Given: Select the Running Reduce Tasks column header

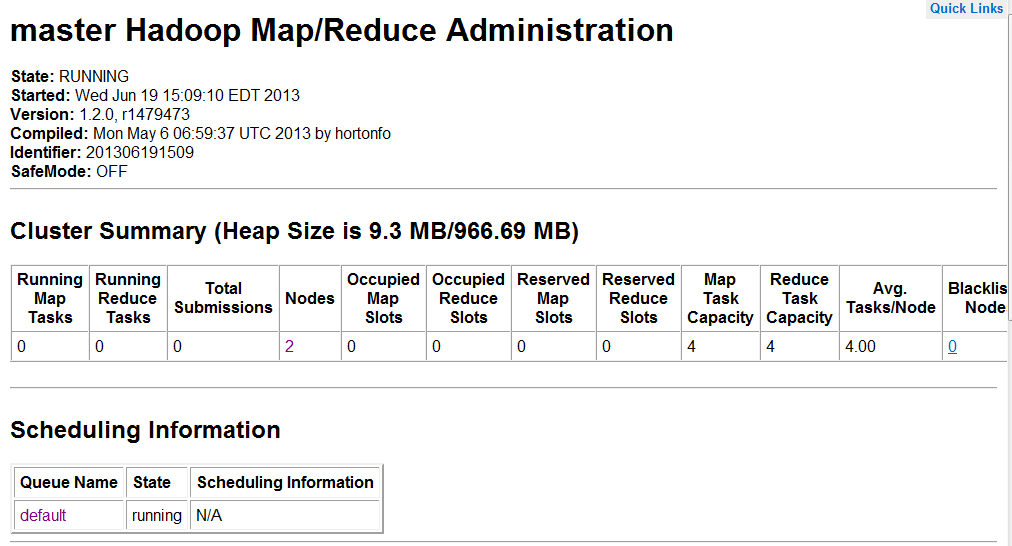Looking at the screenshot, I should [128, 298].
